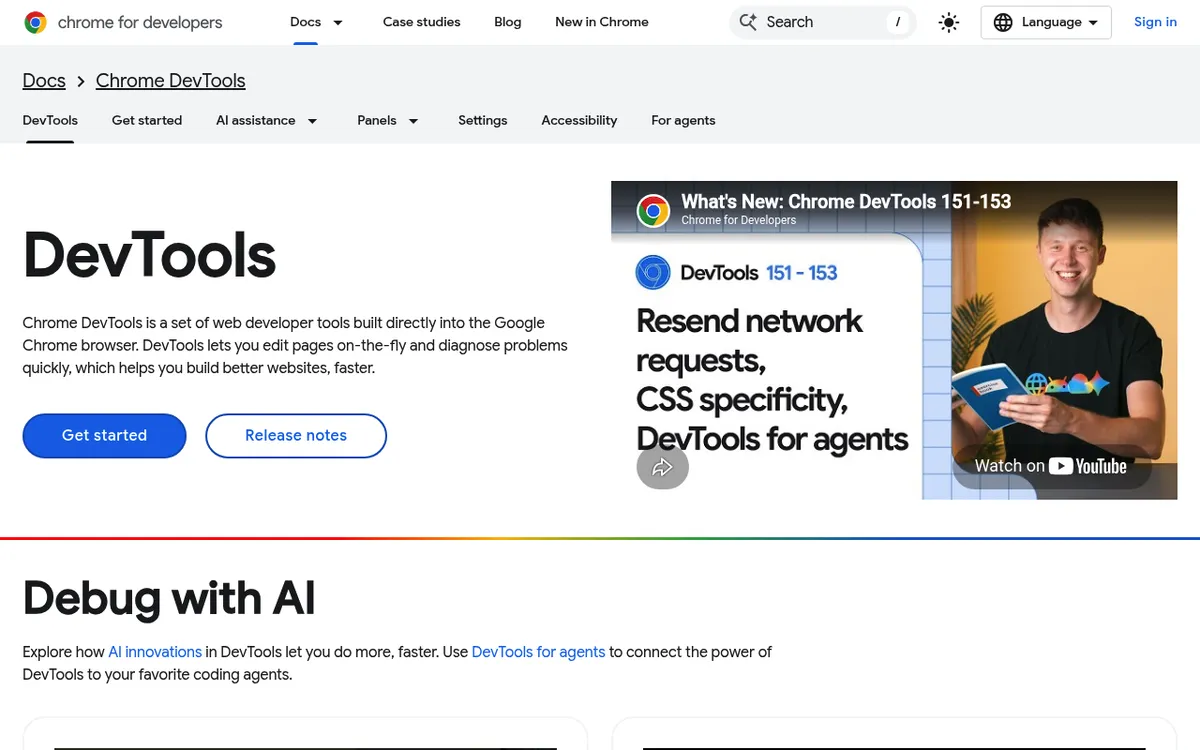Image resolution: width=1200 pixels, height=750 pixels.
Task: Click the YouTube logo on the video
Action: [1088, 466]
